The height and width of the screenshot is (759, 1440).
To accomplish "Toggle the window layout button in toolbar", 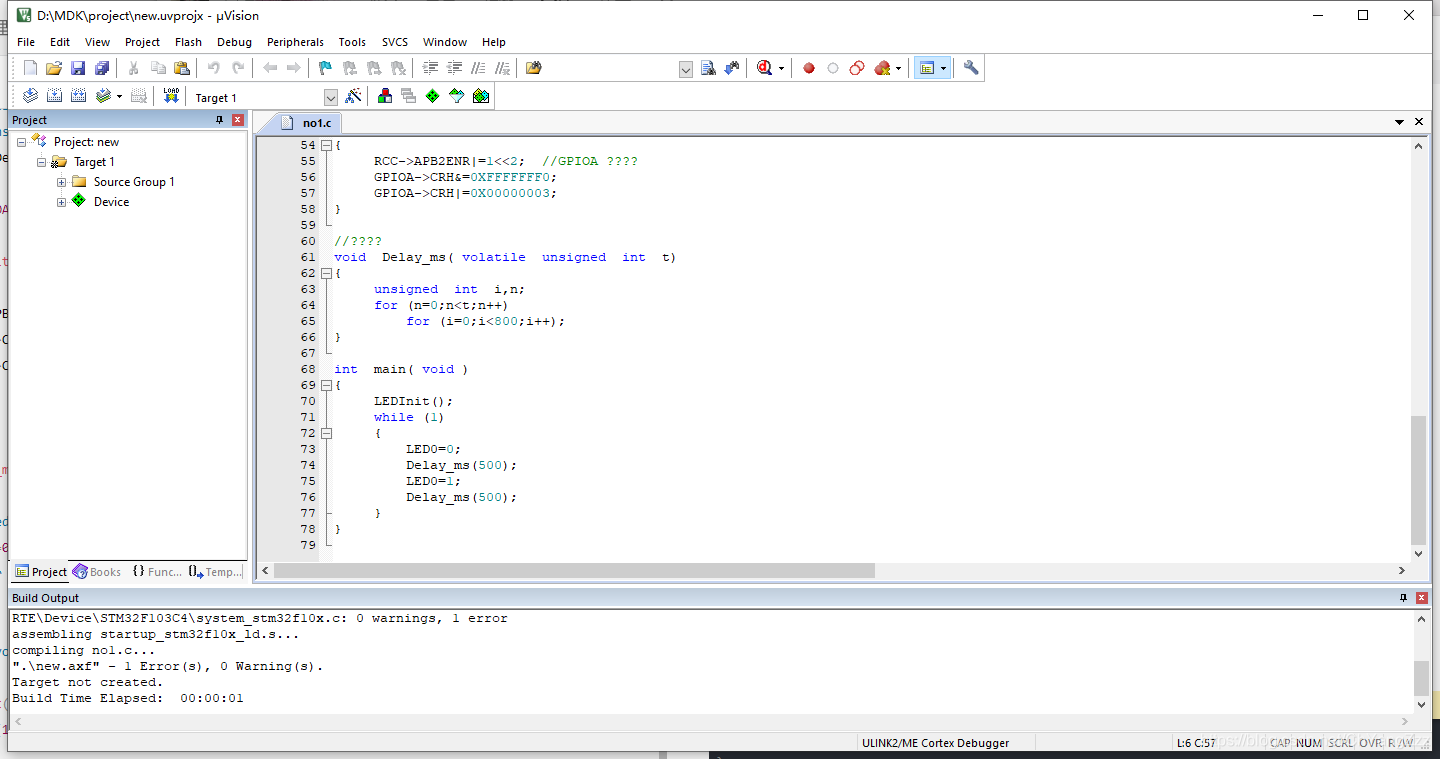I will (927, 68).
